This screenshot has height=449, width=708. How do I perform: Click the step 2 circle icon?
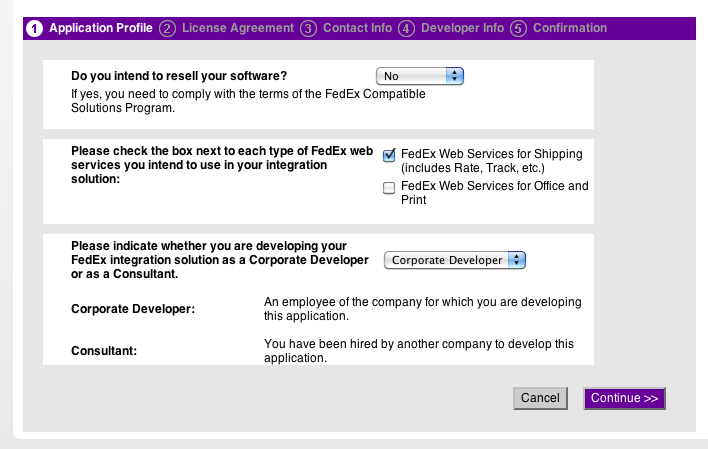pyautogui.click(x=167, y=29)
